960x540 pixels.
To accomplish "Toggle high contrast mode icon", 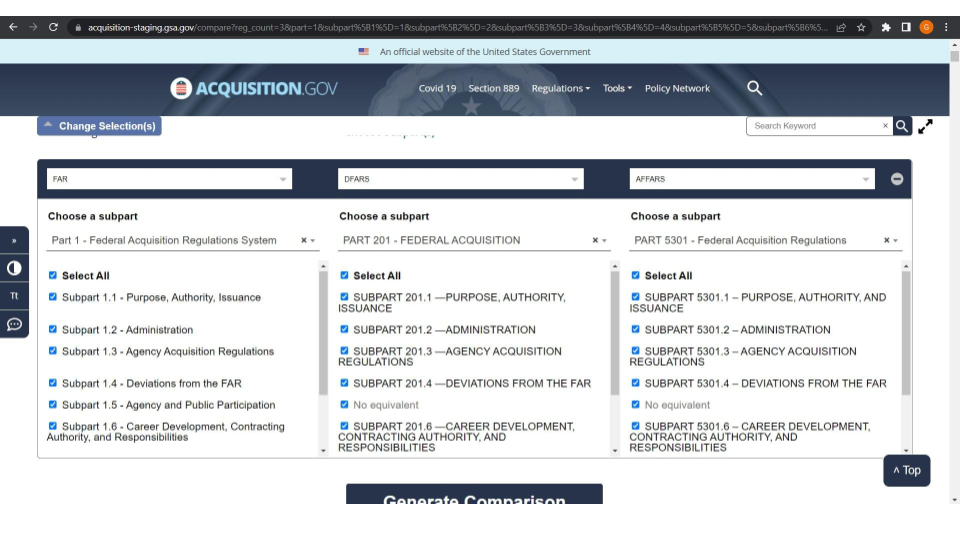I will point(14,268).
